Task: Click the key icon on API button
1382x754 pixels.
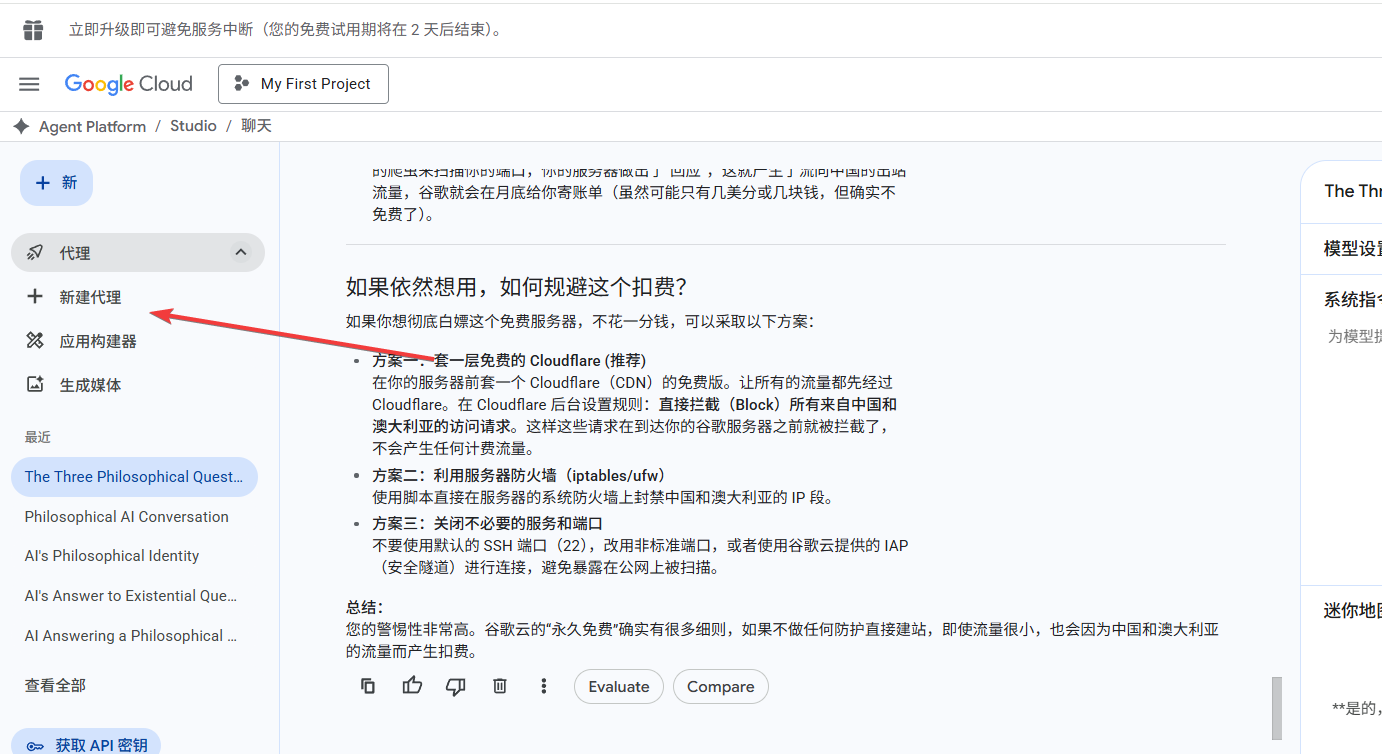Action: pos(35,746)
